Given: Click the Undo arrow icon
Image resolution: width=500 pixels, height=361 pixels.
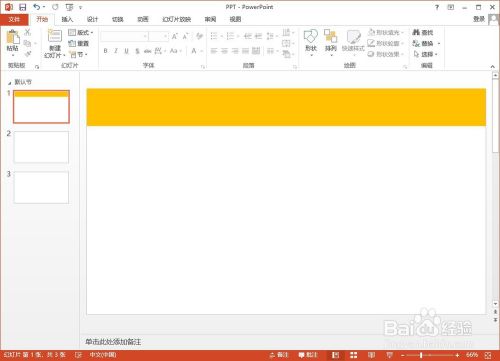Looking at the screenshot, I should coord(37,7).
